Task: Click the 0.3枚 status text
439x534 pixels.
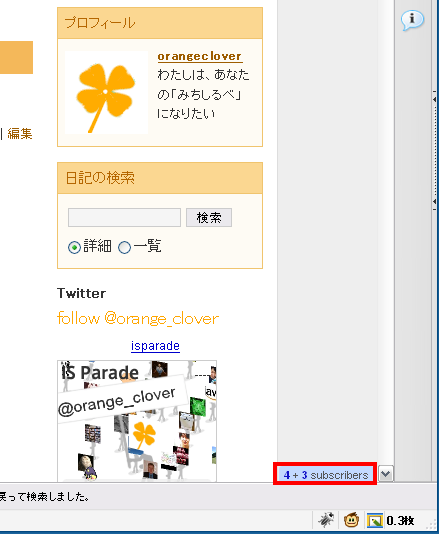Action: coord(401,520)
